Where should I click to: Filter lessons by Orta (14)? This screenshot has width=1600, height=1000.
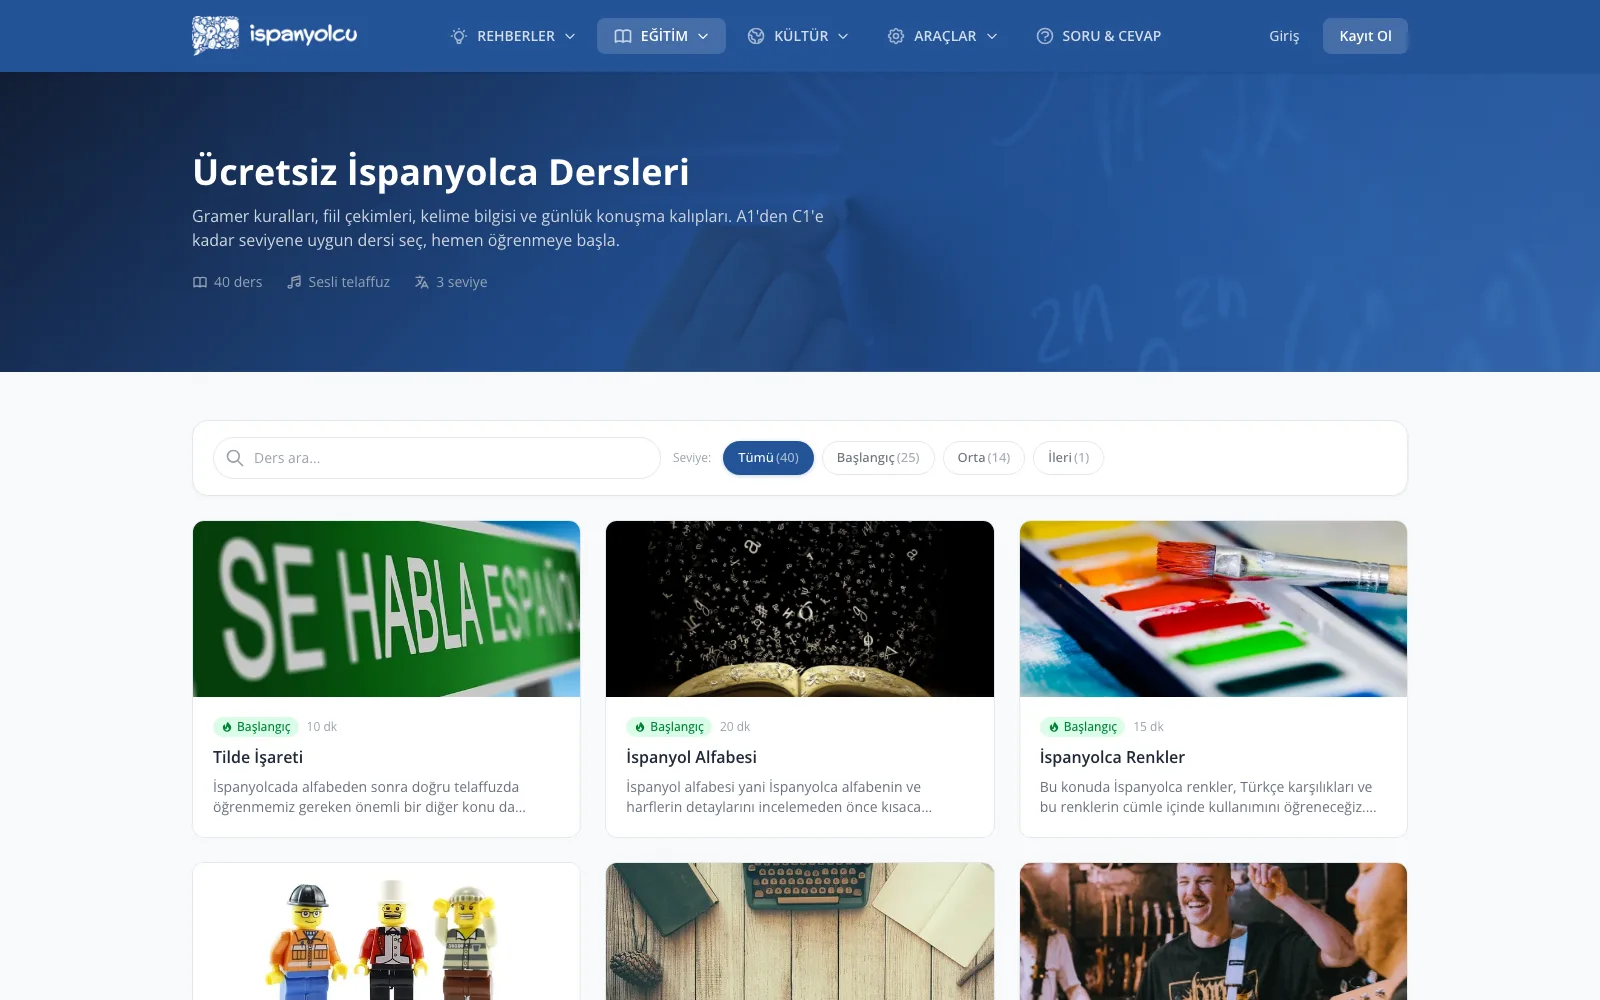(x=984, y=458)
